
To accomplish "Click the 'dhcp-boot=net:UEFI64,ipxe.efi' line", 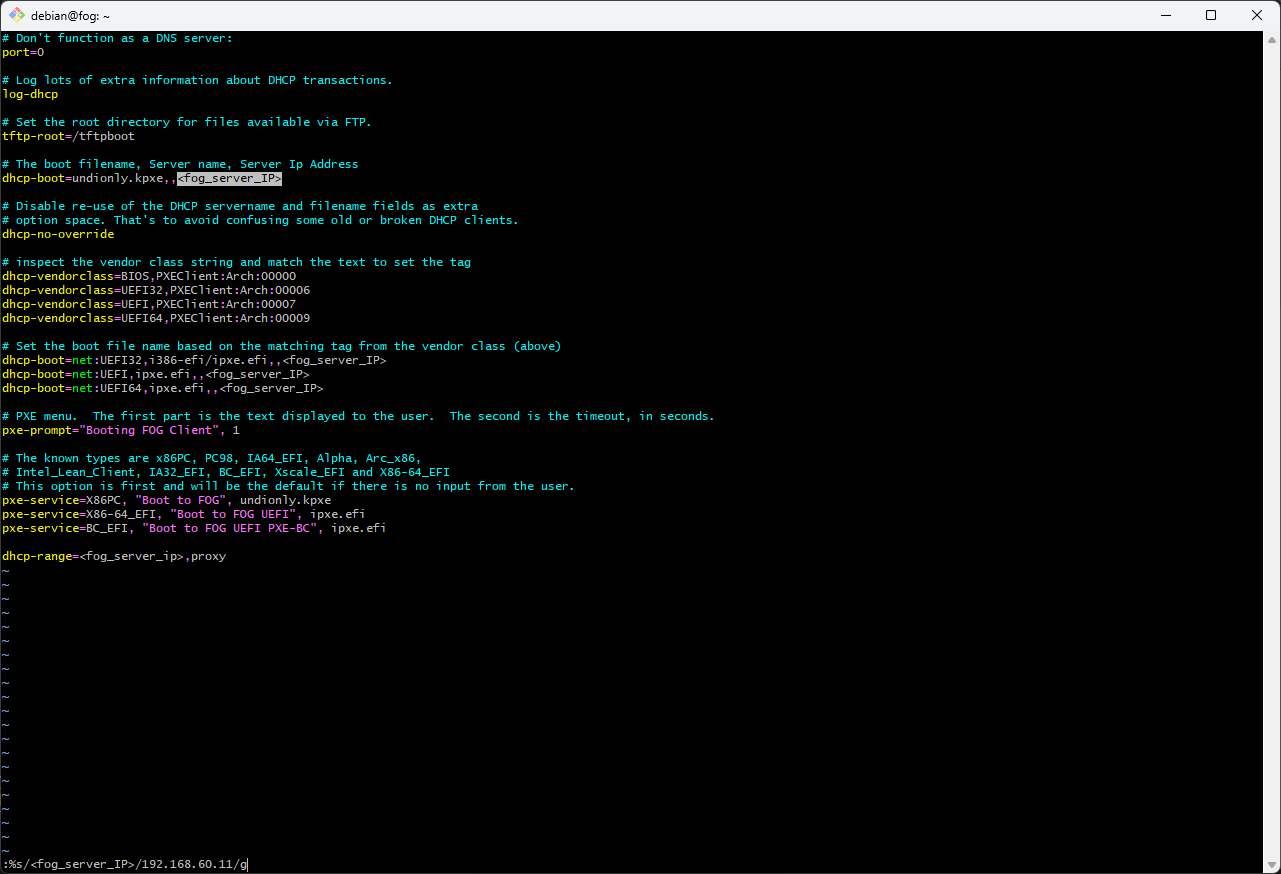I will (163, 388).
